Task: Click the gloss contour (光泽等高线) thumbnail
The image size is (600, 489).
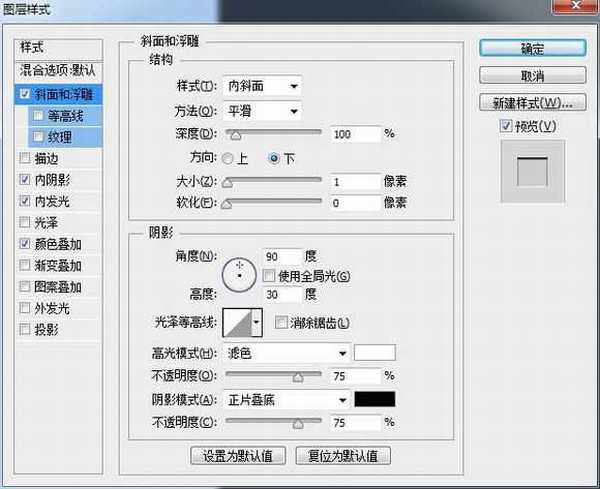Action: click(236, 322)
